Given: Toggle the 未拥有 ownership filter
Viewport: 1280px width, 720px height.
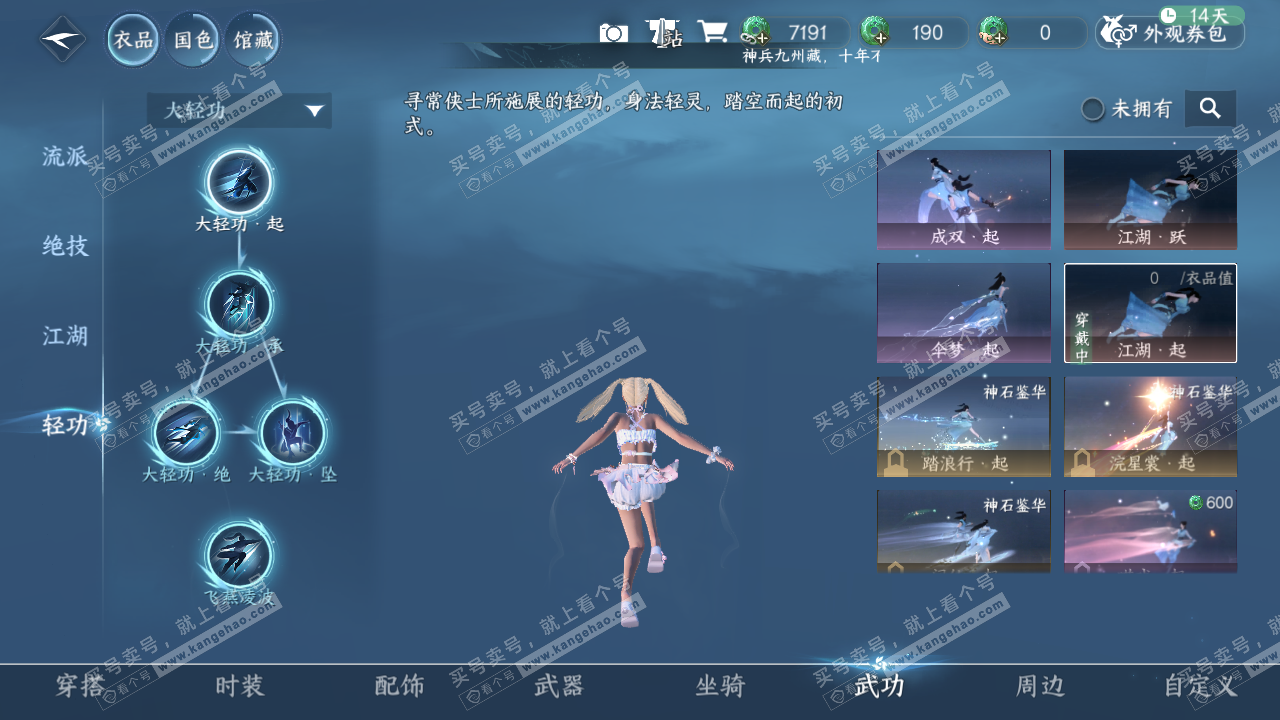Looking at the screenshot, I should (x=1092, y=109).
